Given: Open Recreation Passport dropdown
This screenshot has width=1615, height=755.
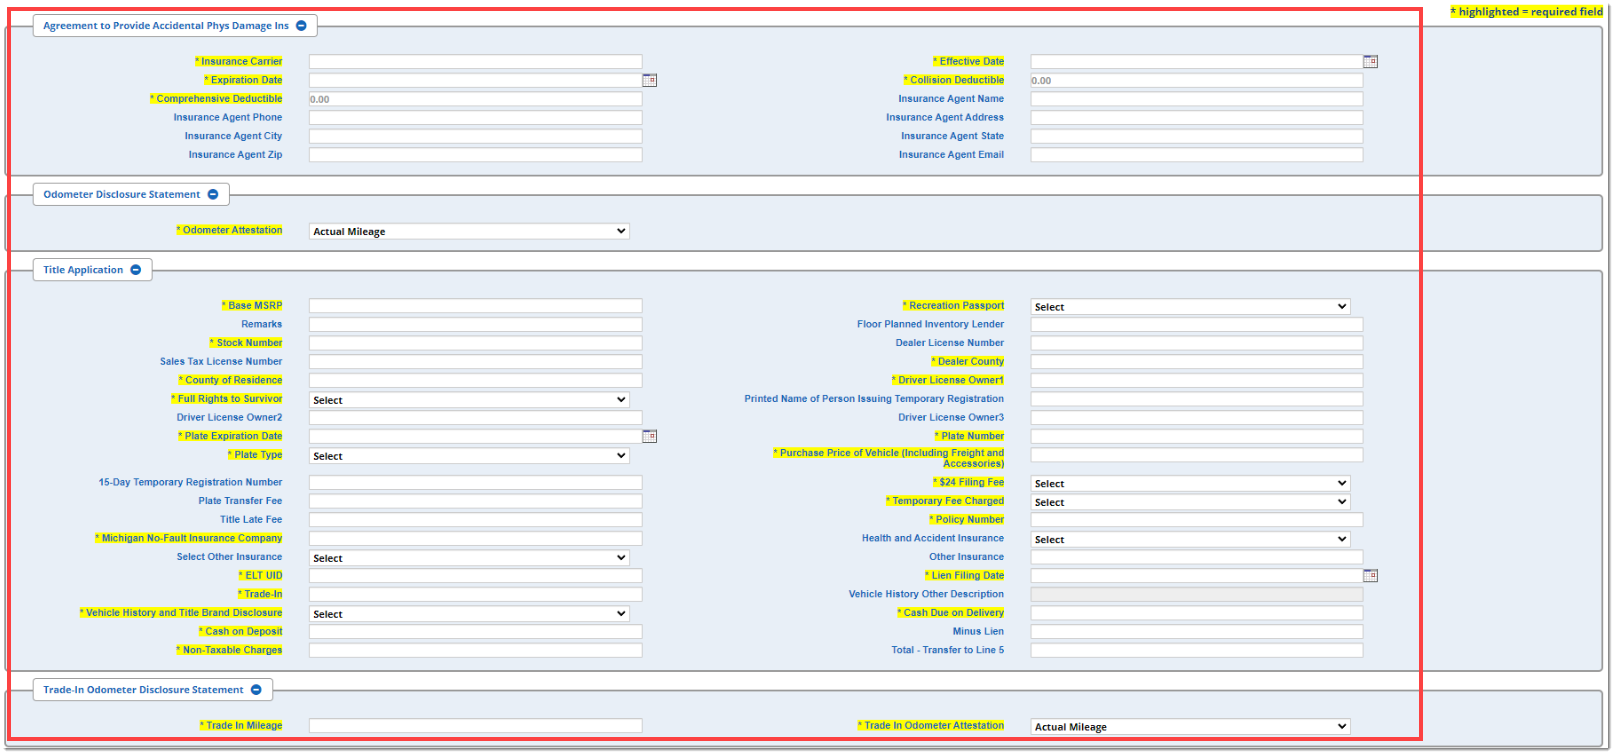Looking at the screenshot, I should [x=1190, y=307].
